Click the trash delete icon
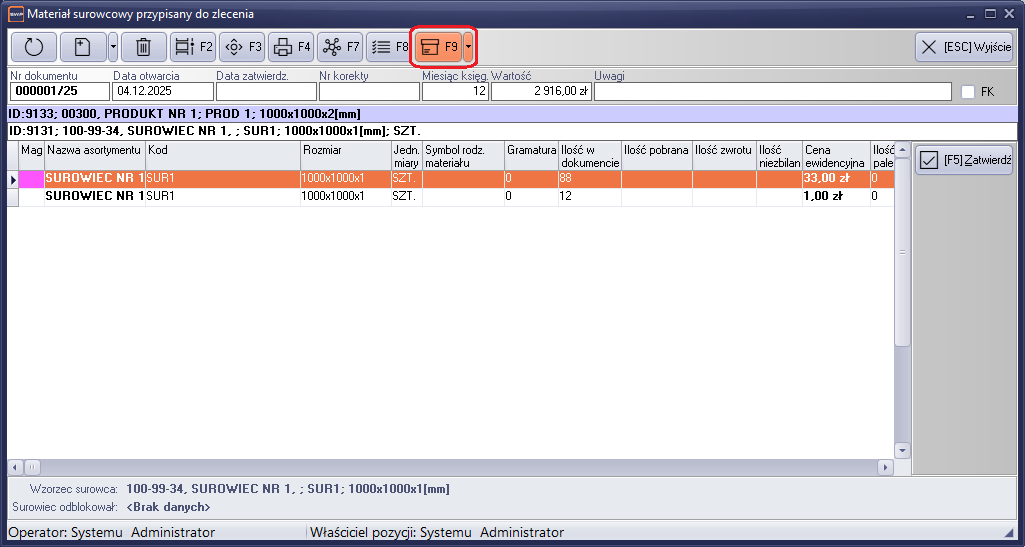This screenshot has height=547, width=1025. point(144,47)
